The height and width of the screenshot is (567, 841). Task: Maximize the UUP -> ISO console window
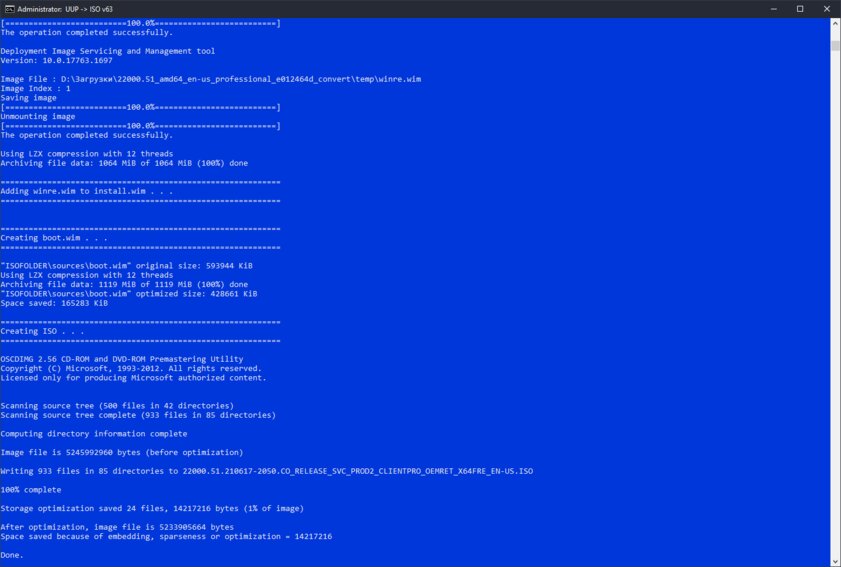(x=800, y=9)
